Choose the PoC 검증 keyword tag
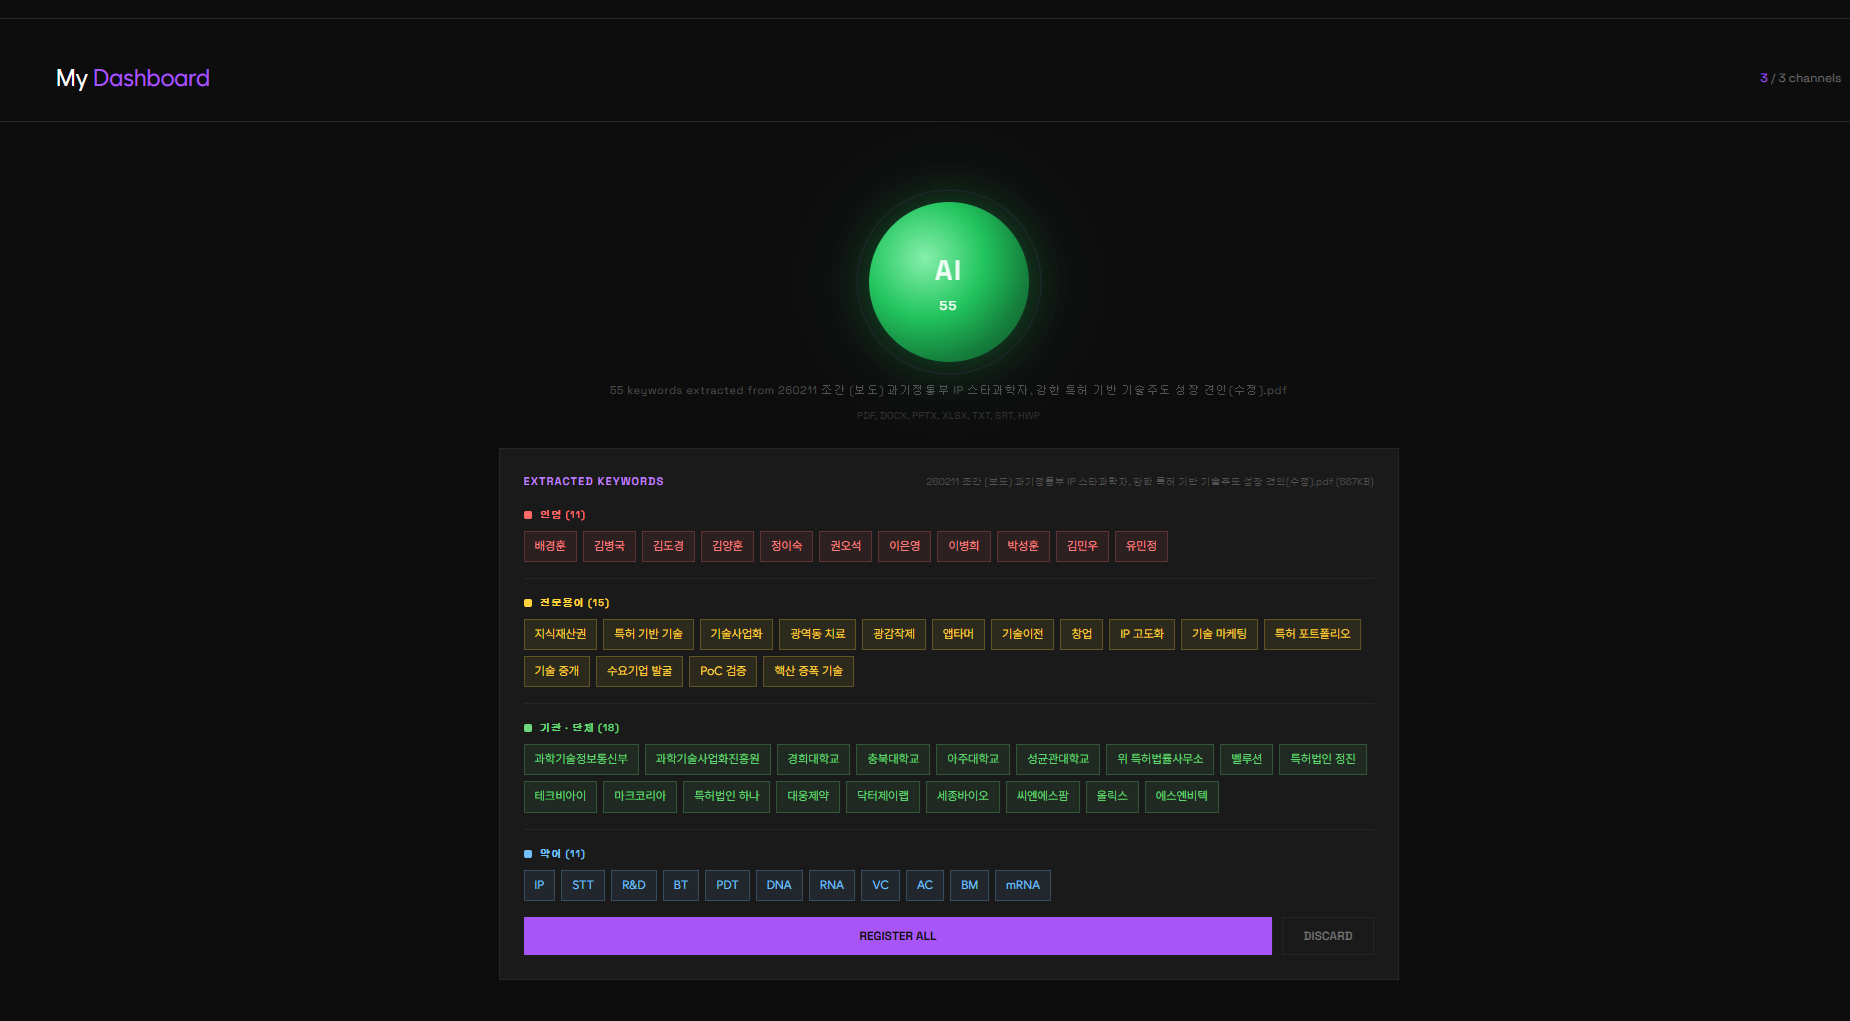 [x=723, y=671]
